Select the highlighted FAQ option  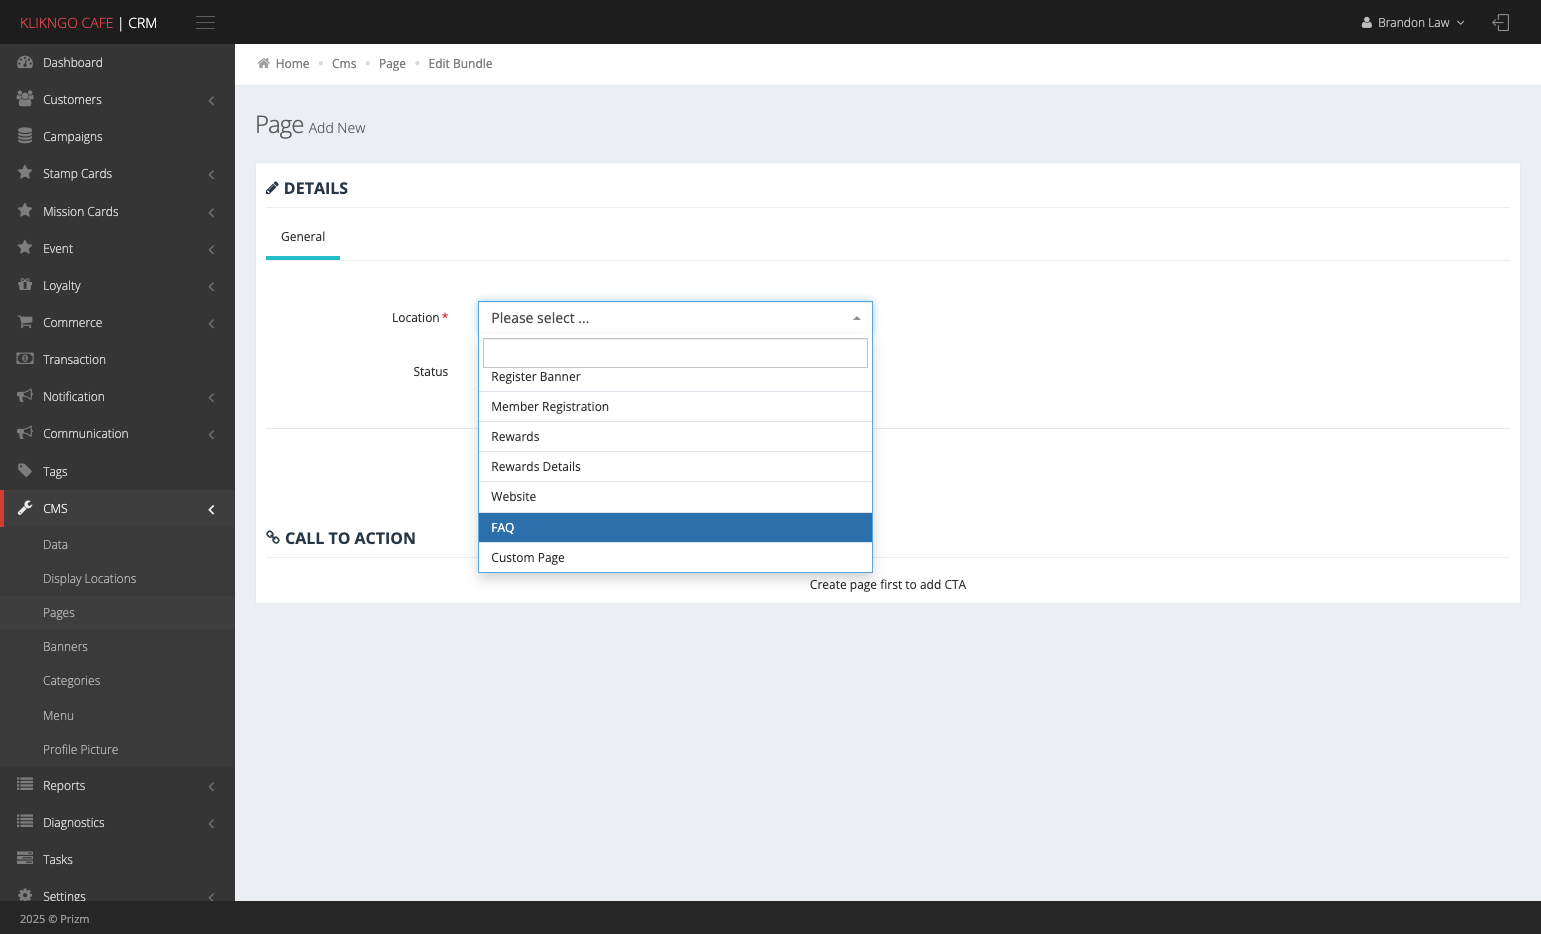pyautogui.click(x=675, y=527)
